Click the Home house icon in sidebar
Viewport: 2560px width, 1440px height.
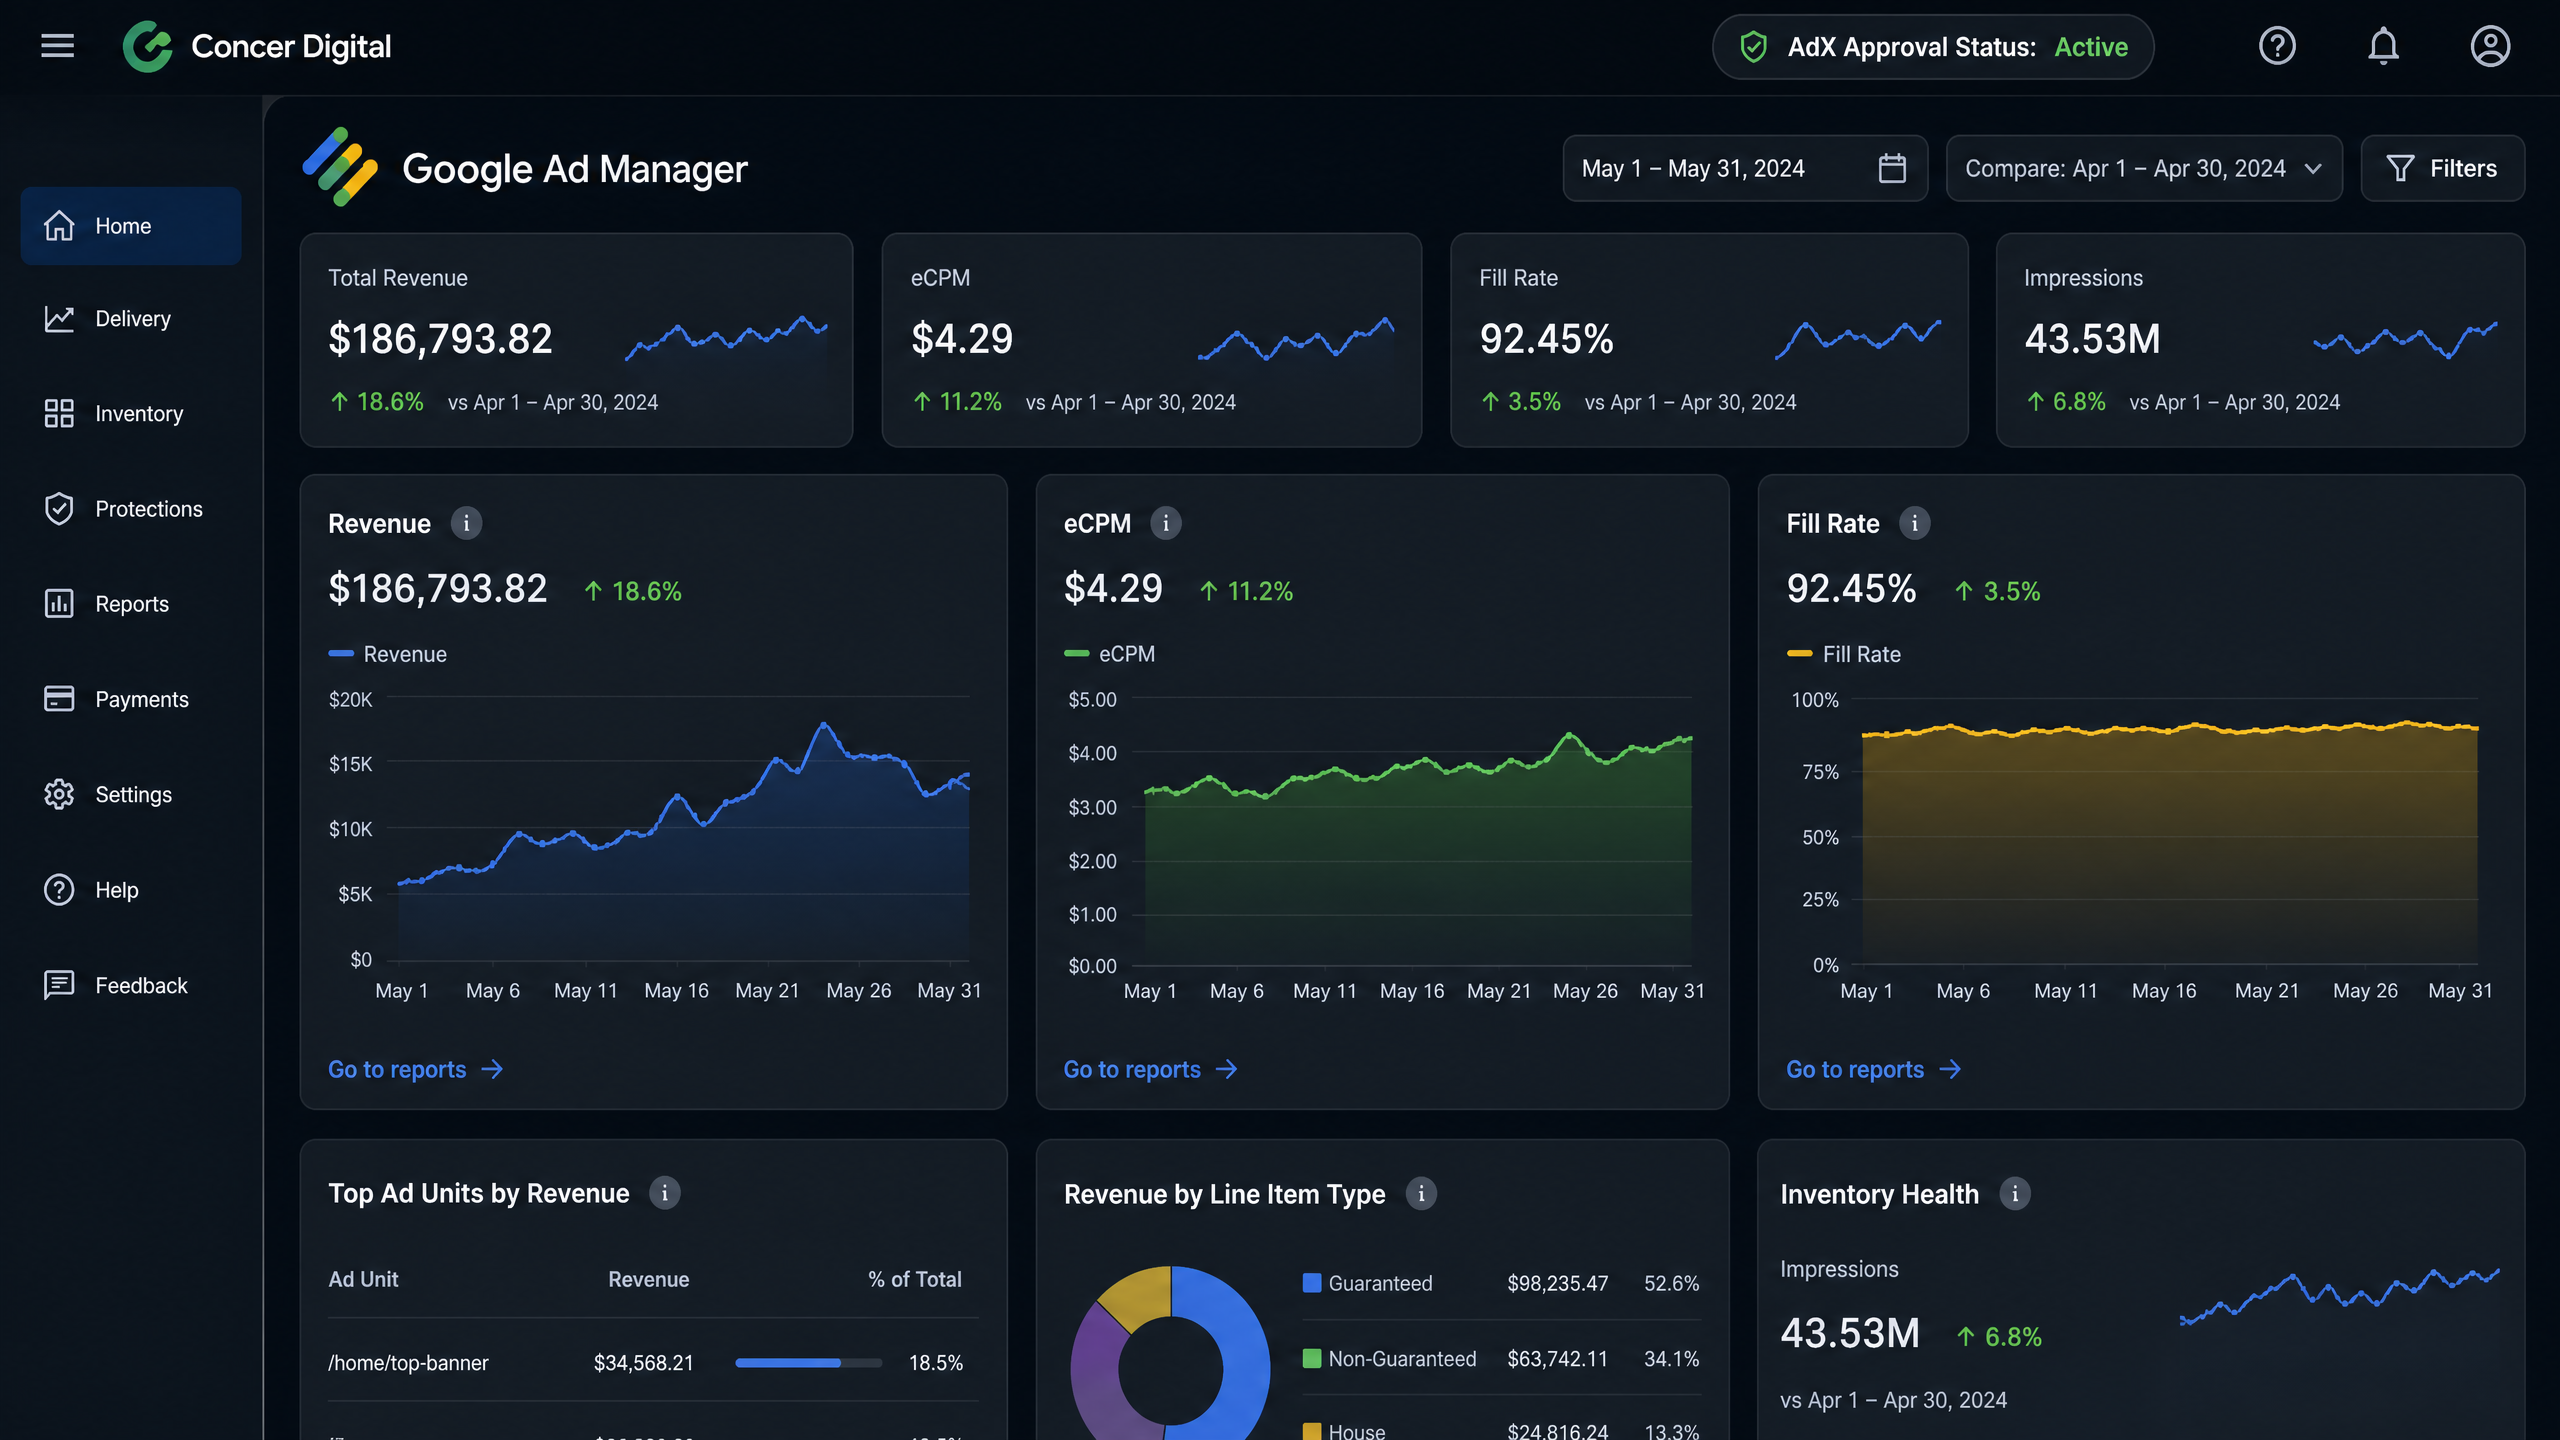pyautogui.click(x=59, y=226)
